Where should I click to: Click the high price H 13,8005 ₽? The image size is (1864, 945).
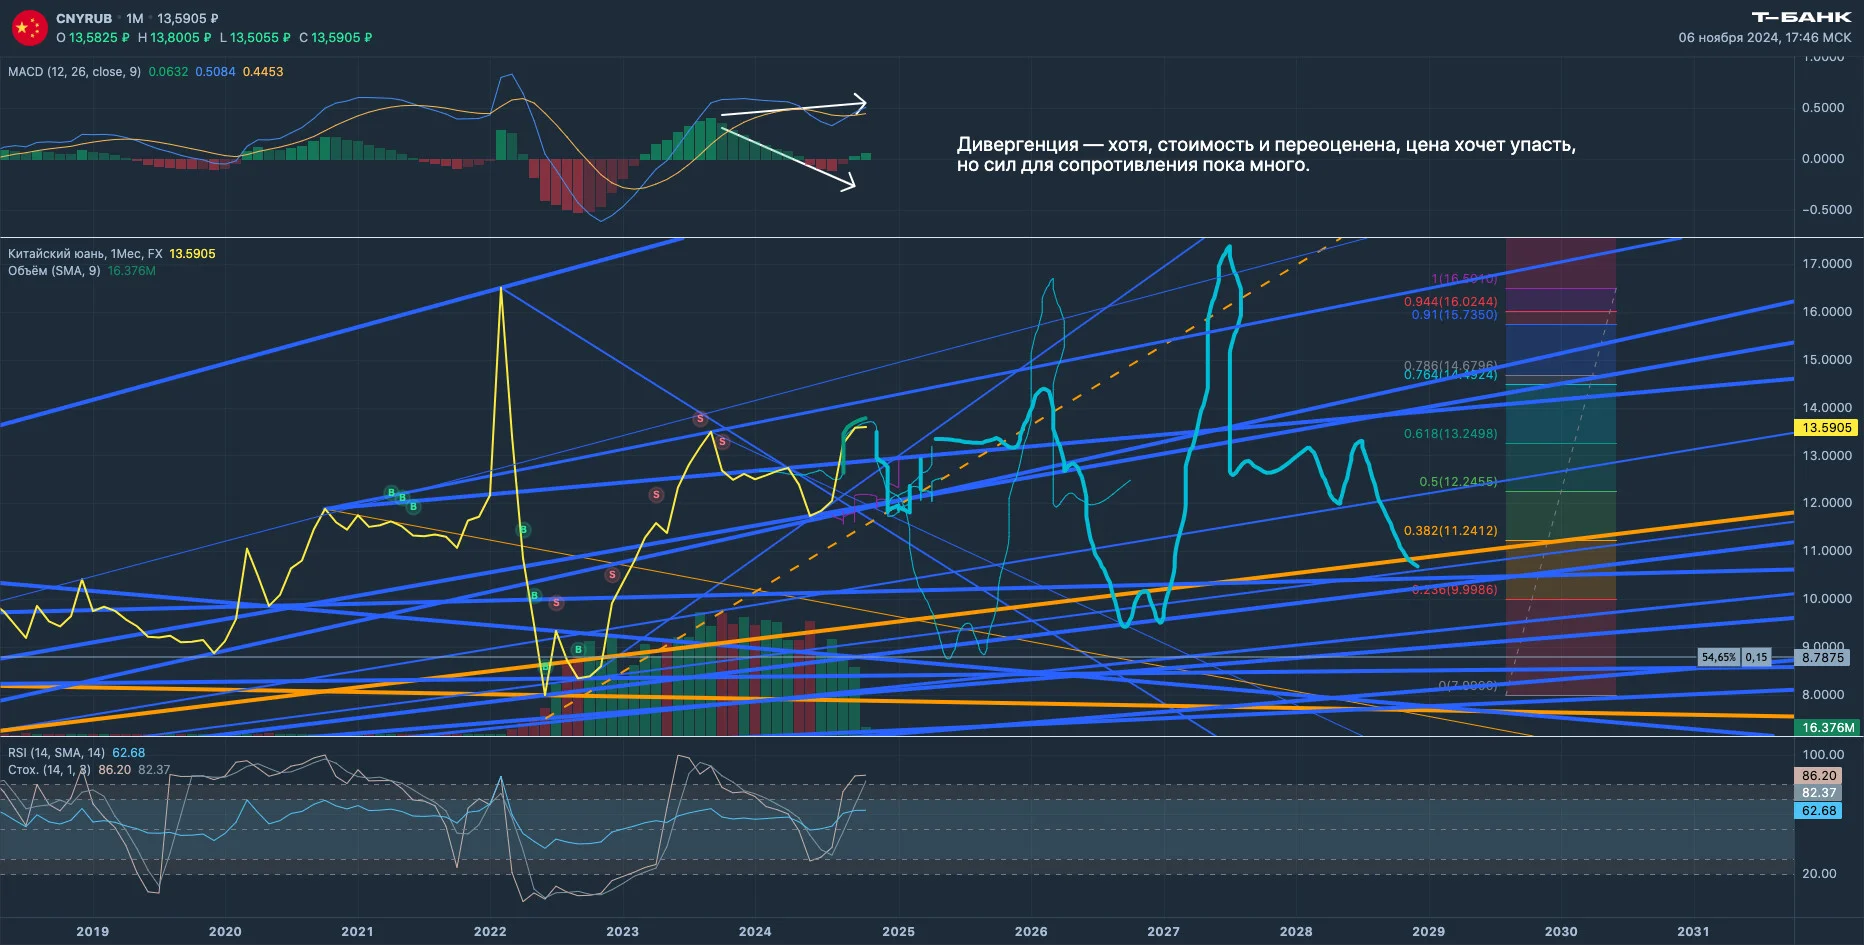click(x=175, y=38)
